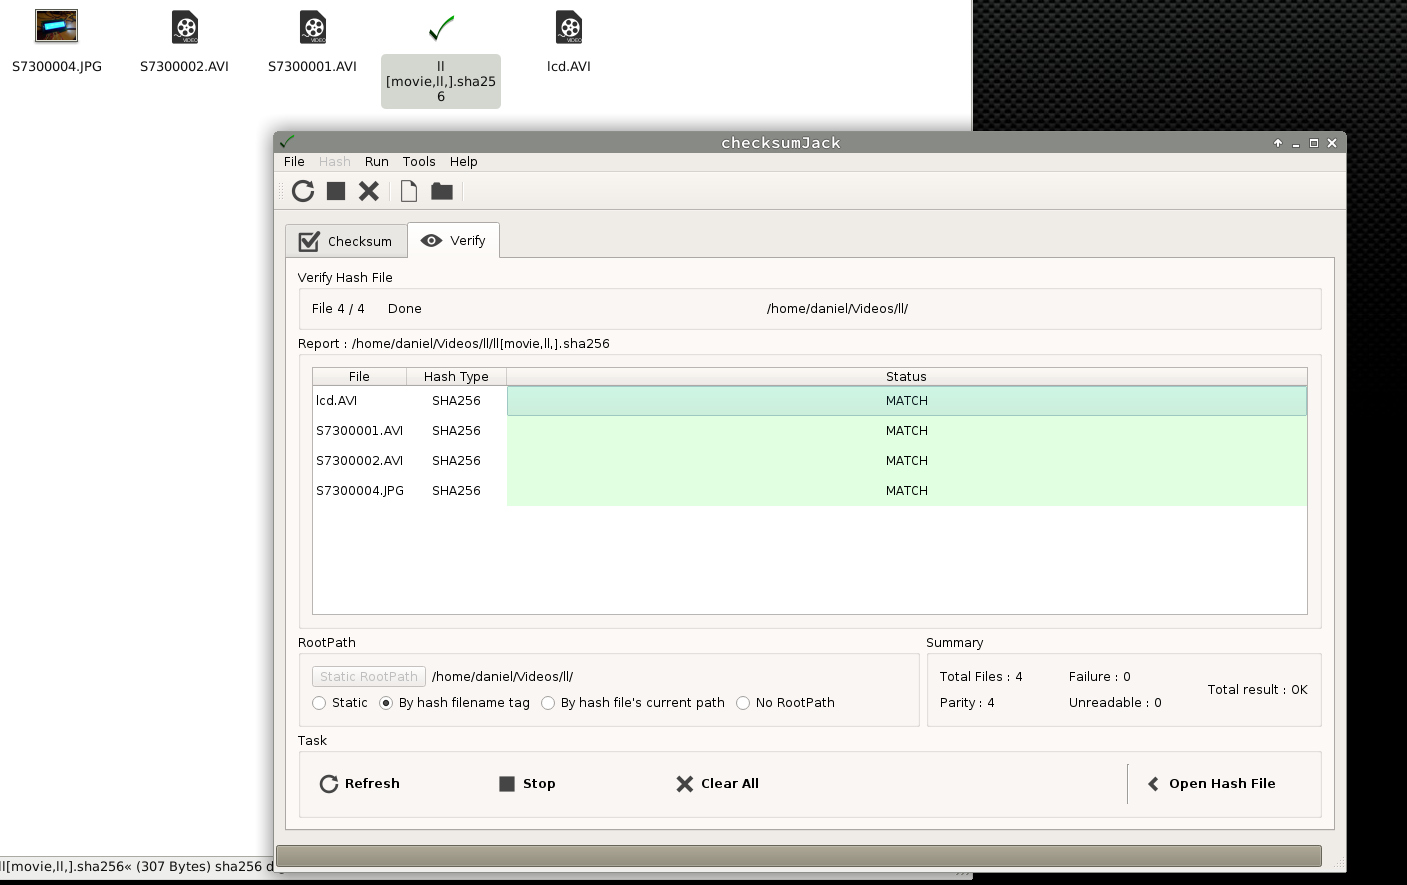
Task: Click SHA256 hash type for S7300002.AVI
Action: [456, 461]
